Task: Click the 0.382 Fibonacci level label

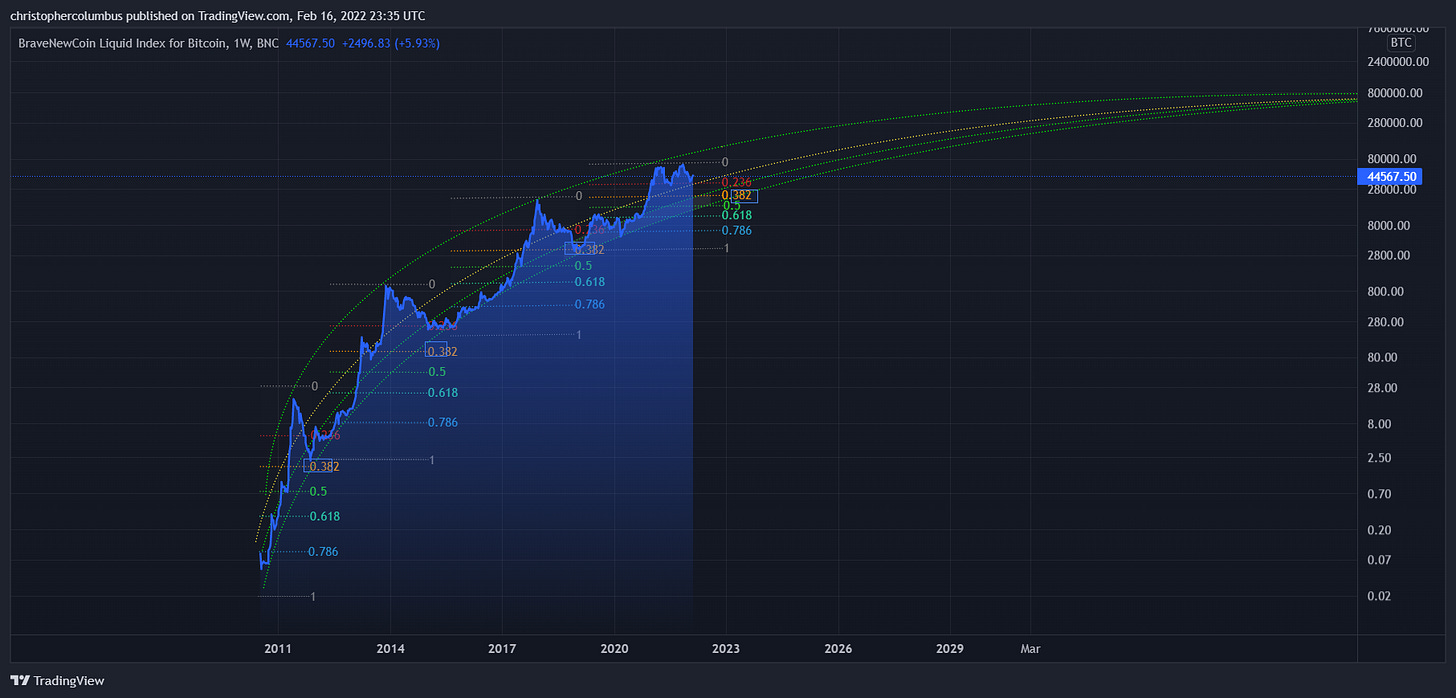Action: pyautogui.click(x=739, y=196)
